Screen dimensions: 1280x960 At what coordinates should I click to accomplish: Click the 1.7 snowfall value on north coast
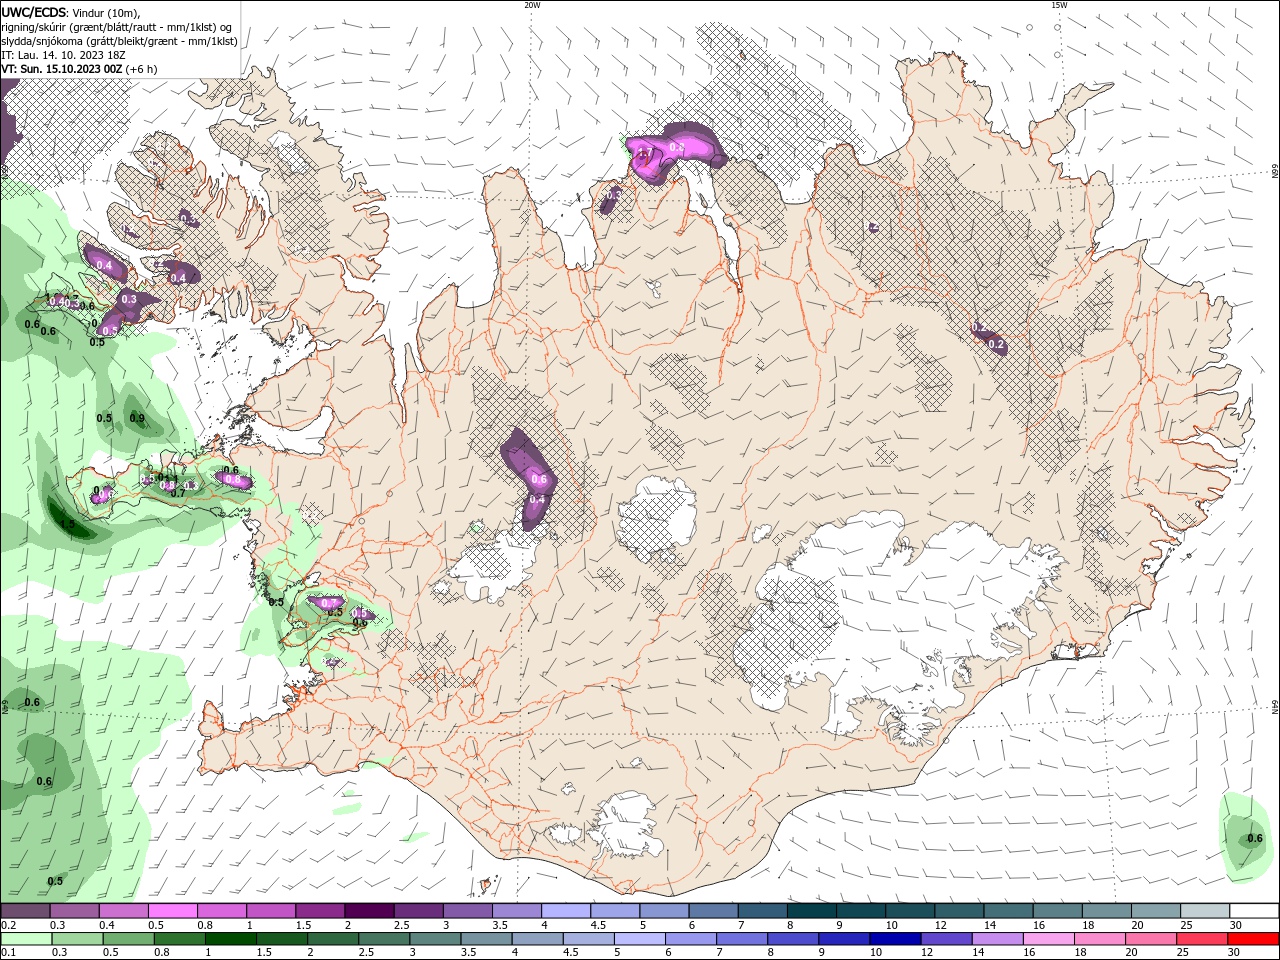pos(645,153)
